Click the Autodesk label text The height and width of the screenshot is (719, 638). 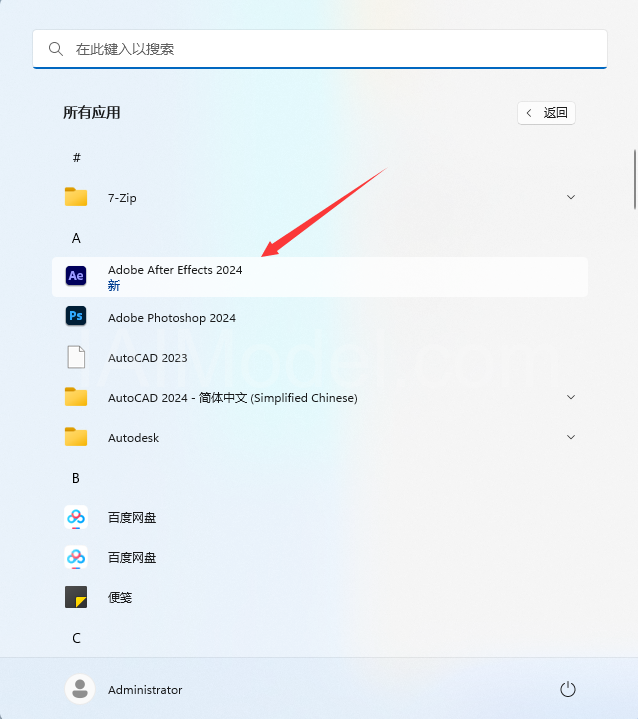pyautogui.click(x=133, y=438)
